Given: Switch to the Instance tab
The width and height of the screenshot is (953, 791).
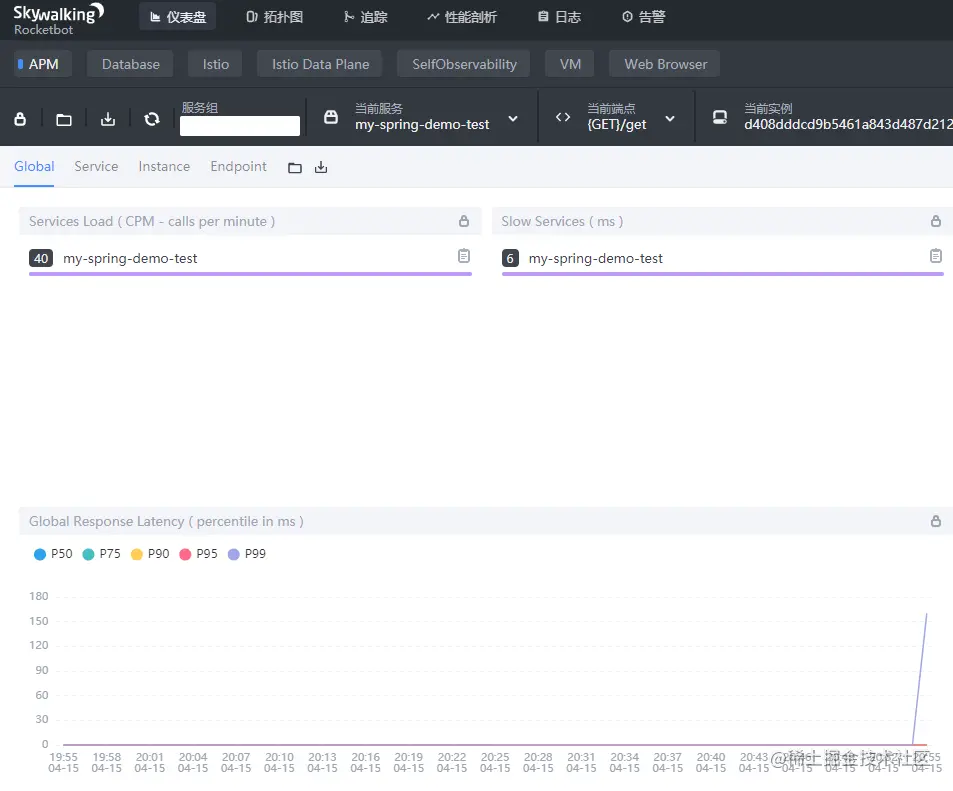Looking at the screenshot, I should 164,167.
